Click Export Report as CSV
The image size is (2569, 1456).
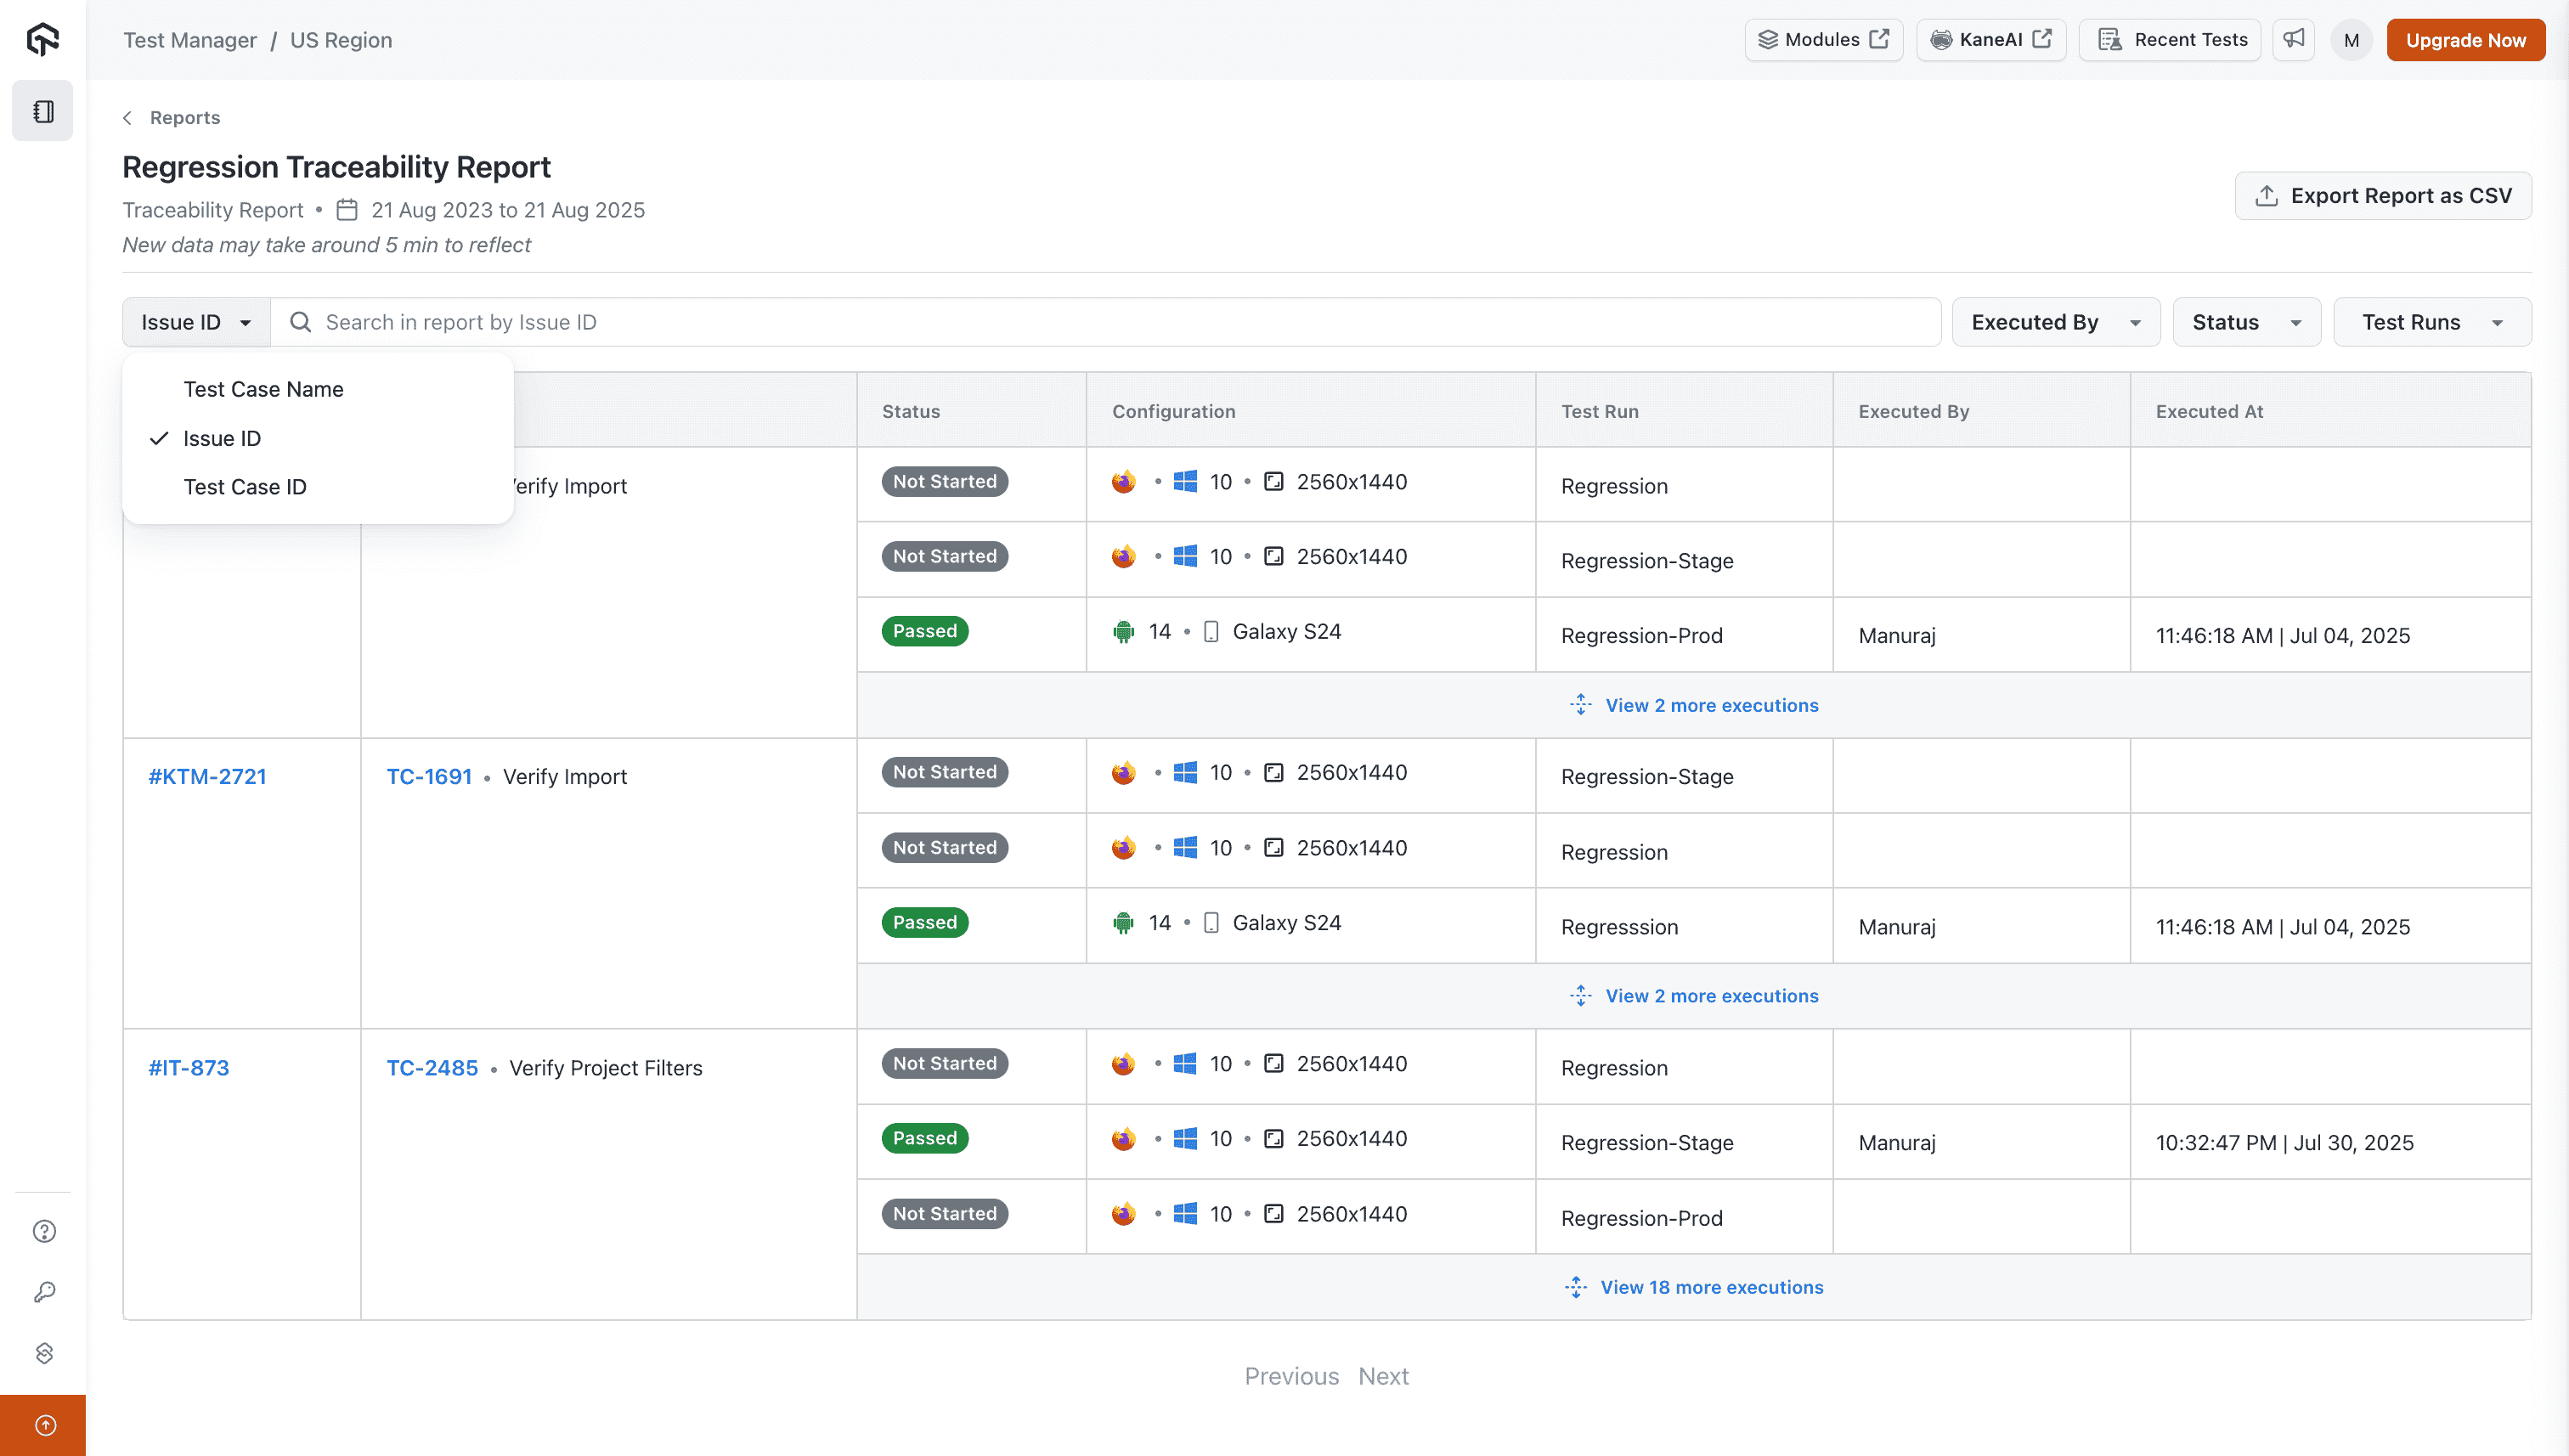point(2383,195)
